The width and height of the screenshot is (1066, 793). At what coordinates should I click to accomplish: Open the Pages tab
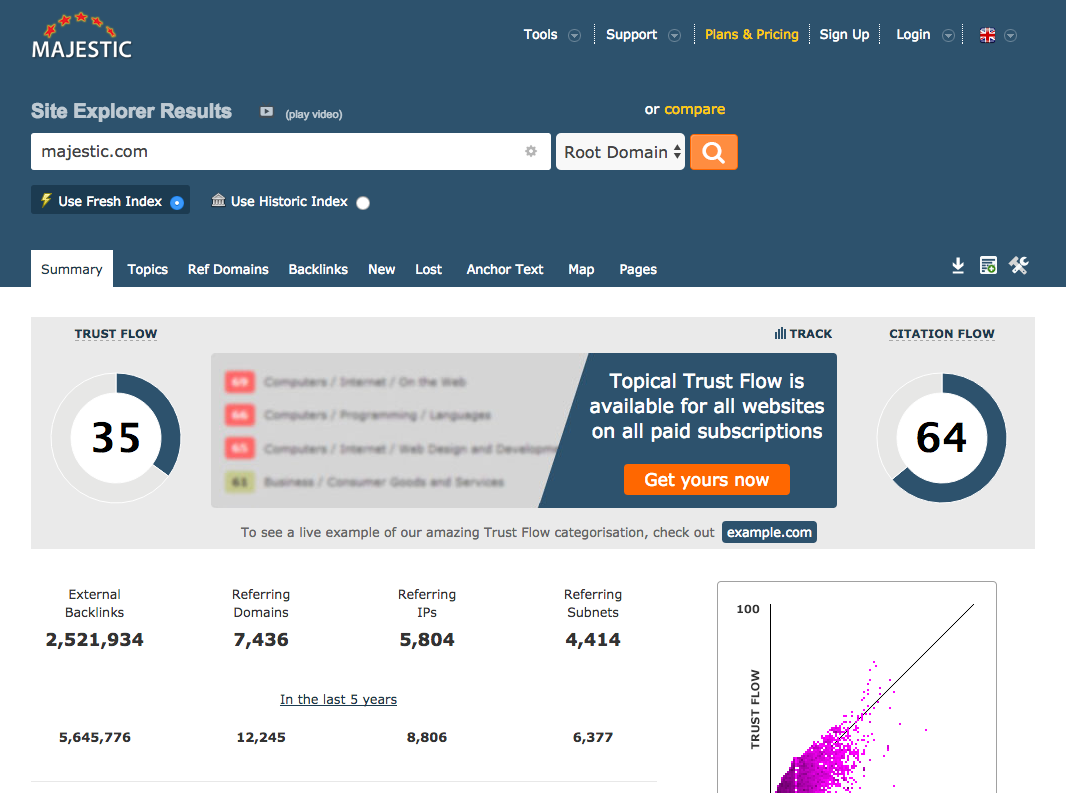638,269
